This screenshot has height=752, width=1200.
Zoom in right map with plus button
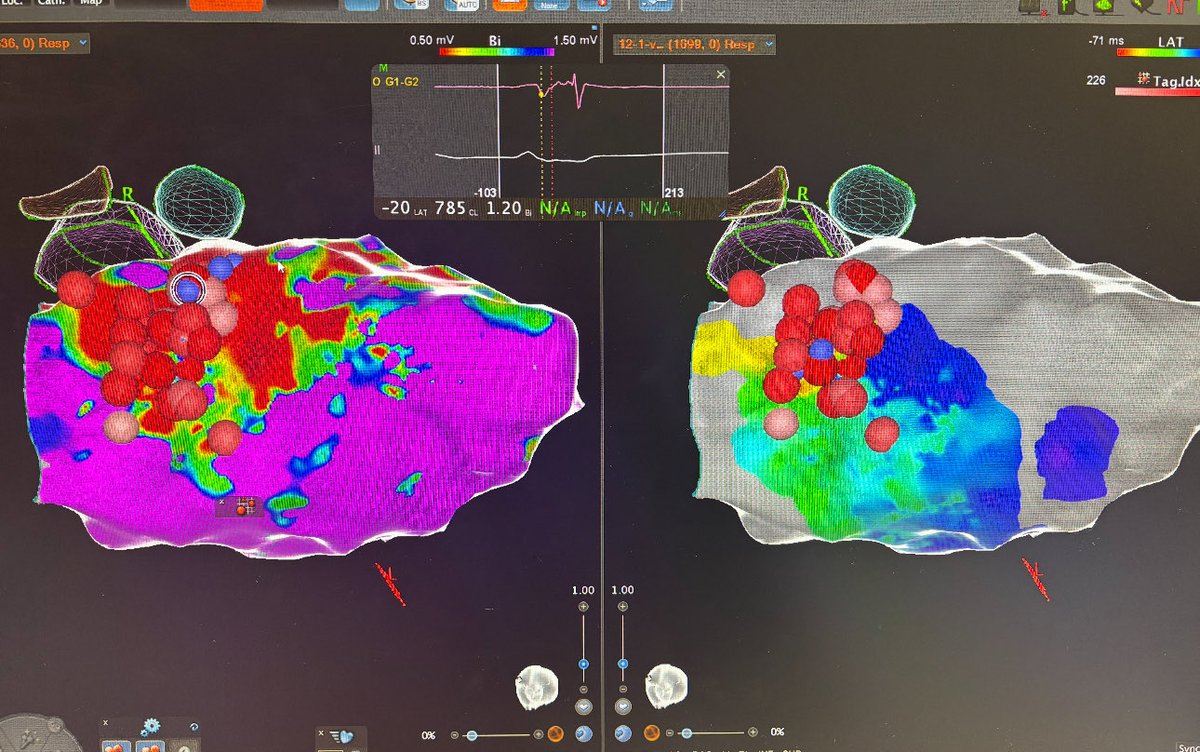[x=623, y=607]
